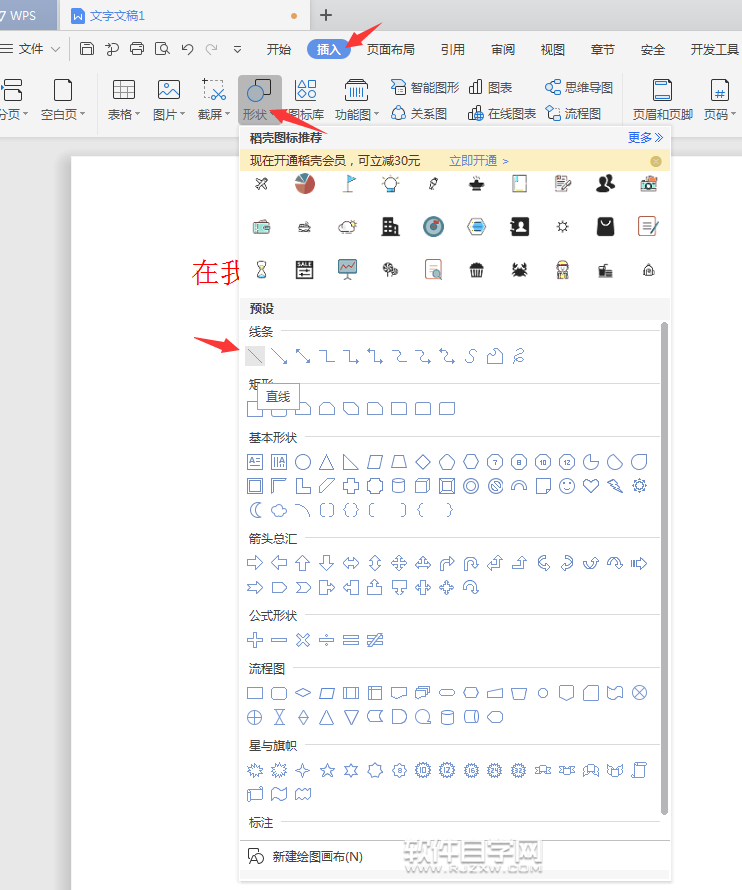
Task: Click the Print toolbar icon
Action: coord(137,49)
